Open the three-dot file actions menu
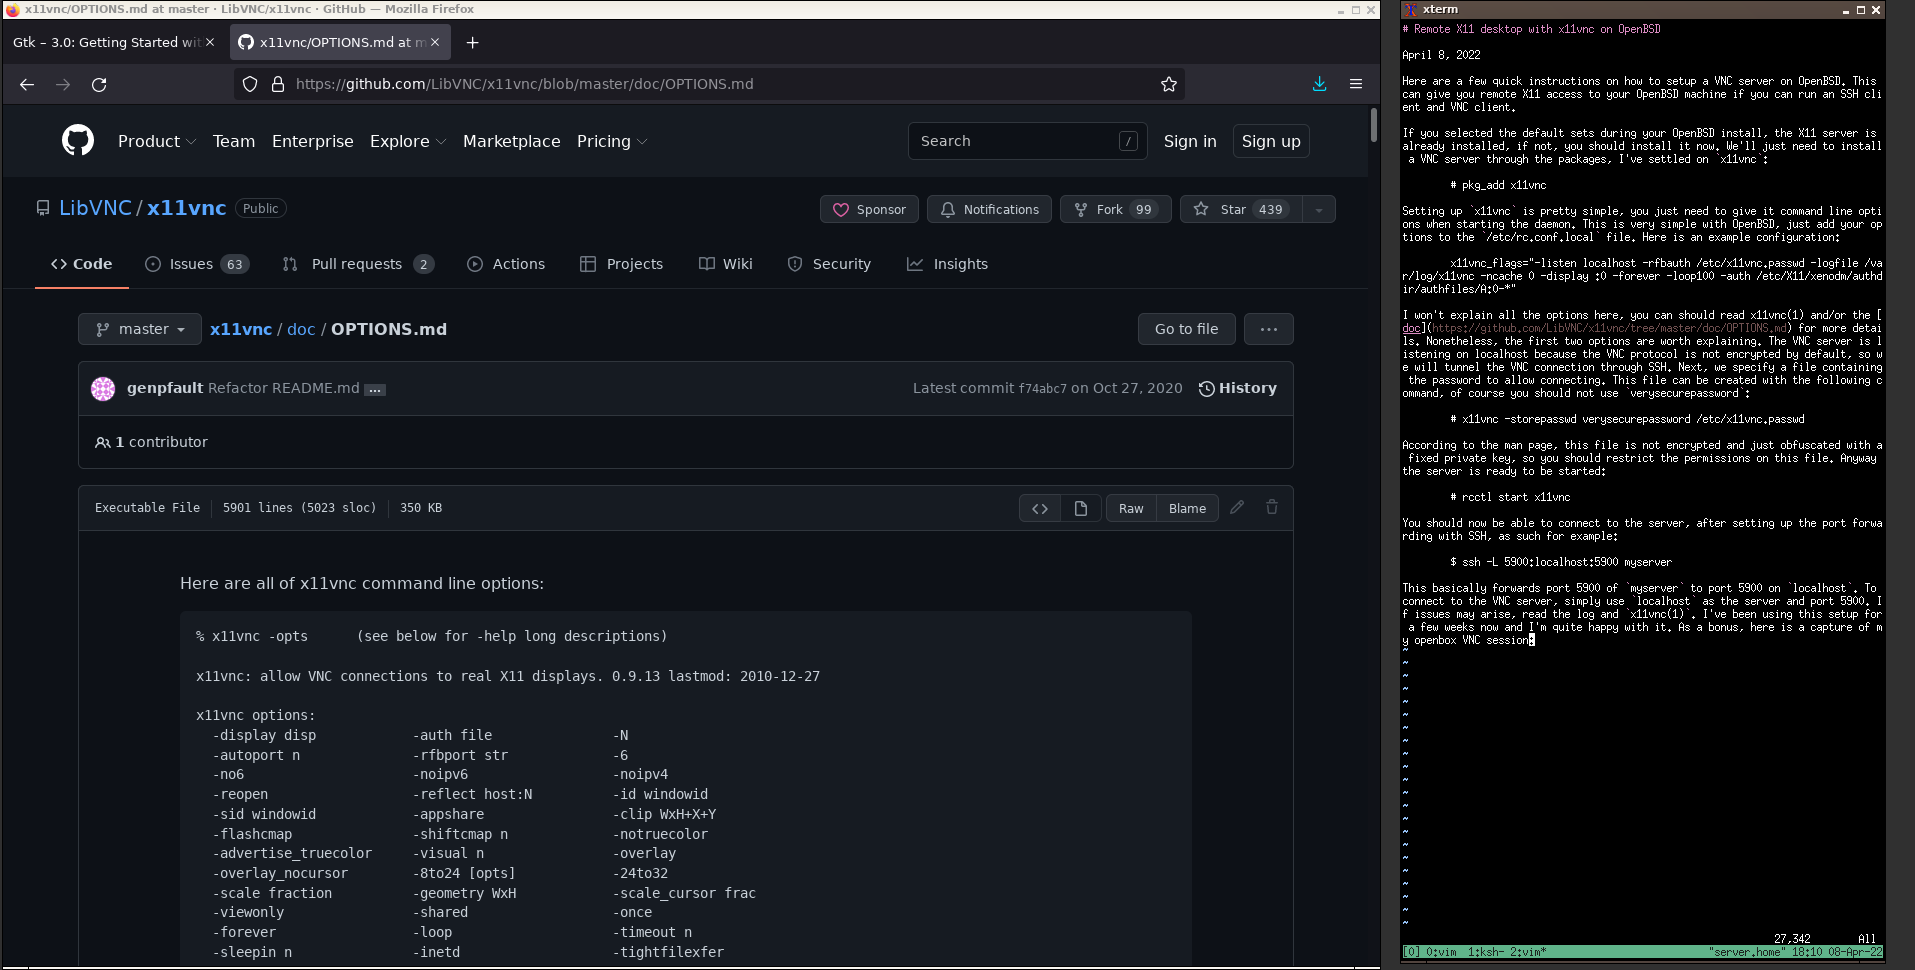The image size is (1915, 970). pos(1269,329)
